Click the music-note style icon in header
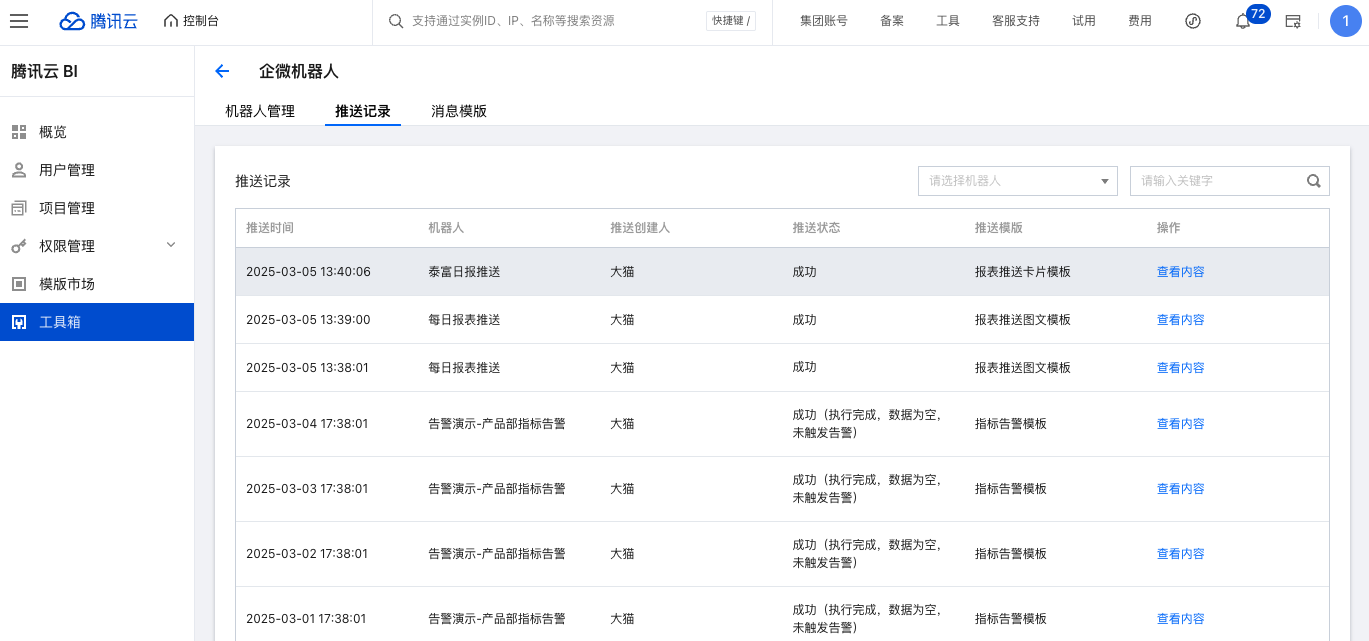This screenshot has width=1369, height=641. [1192, 21]
